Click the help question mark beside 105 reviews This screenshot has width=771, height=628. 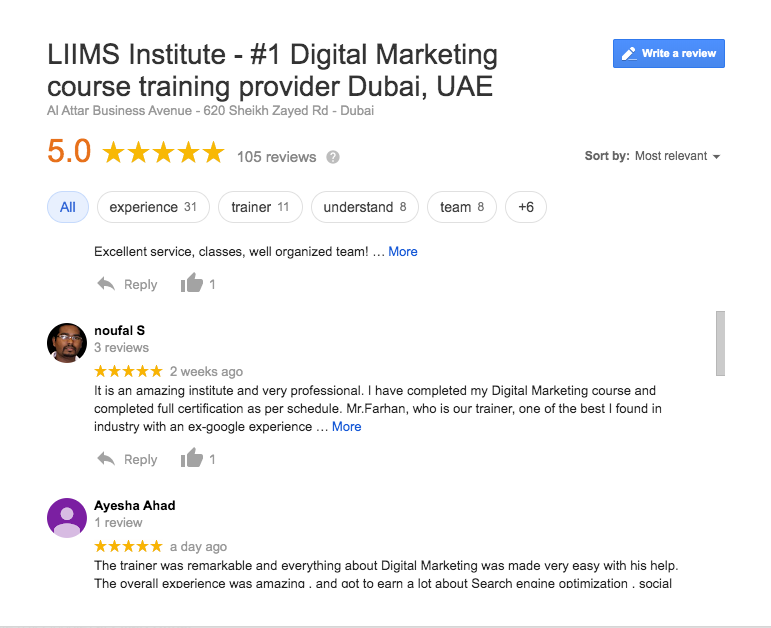(x=333, y=157)
